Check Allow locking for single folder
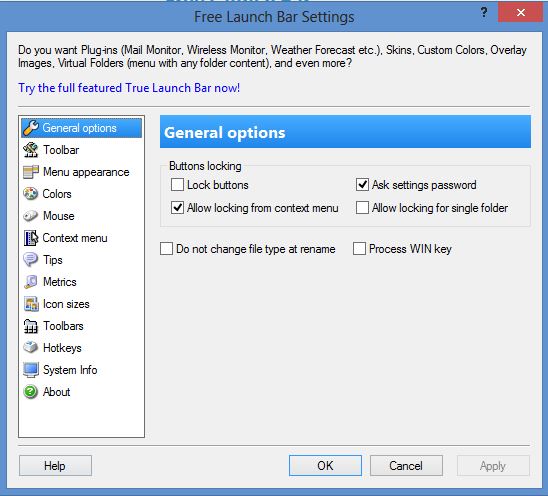Image resolution: width=548 pixels, height=496 pixels. pos(362,208)
